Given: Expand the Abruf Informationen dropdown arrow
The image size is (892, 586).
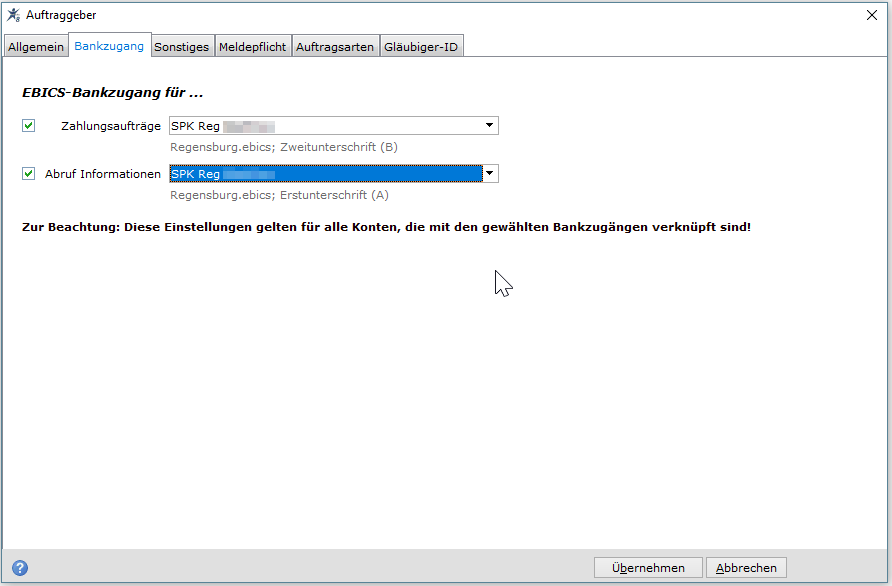Looking at the screenshot, I should coord(489,173).
